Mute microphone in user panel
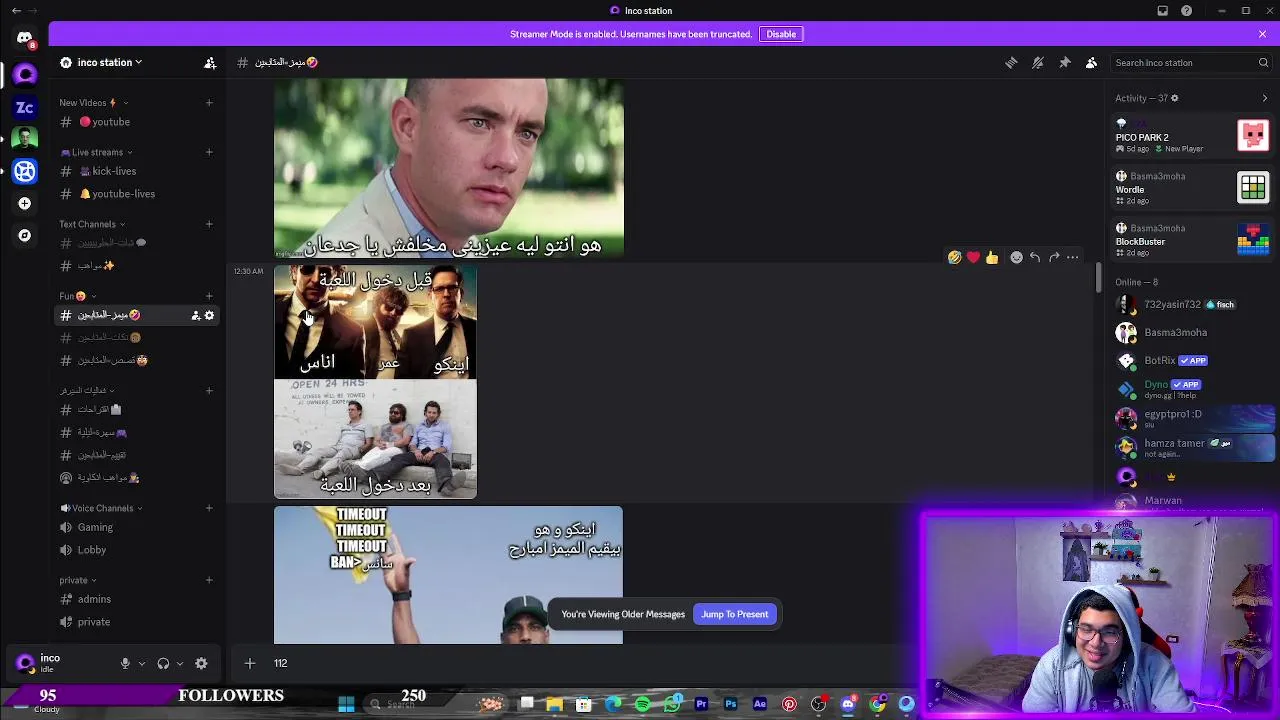This screenshot has width=1280, height=720. coord(125,663)
